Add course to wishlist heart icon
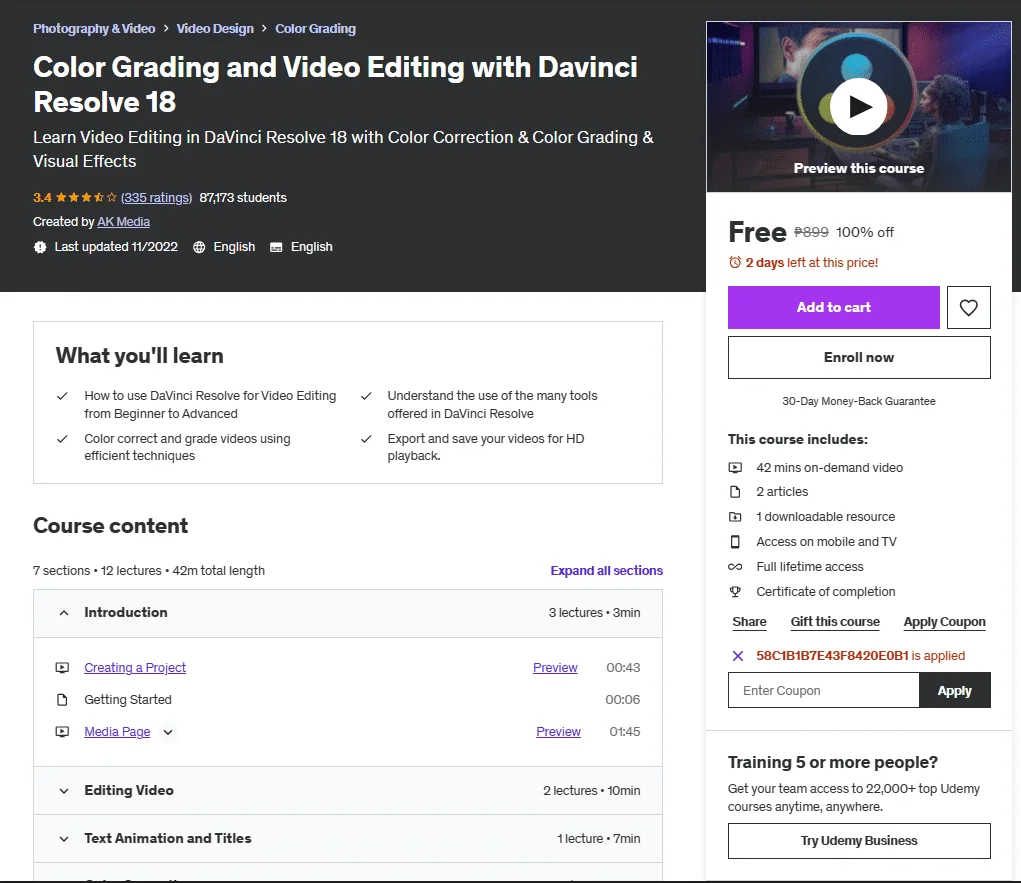Viewport: 1021px width, 883px height. coord(968,307)
